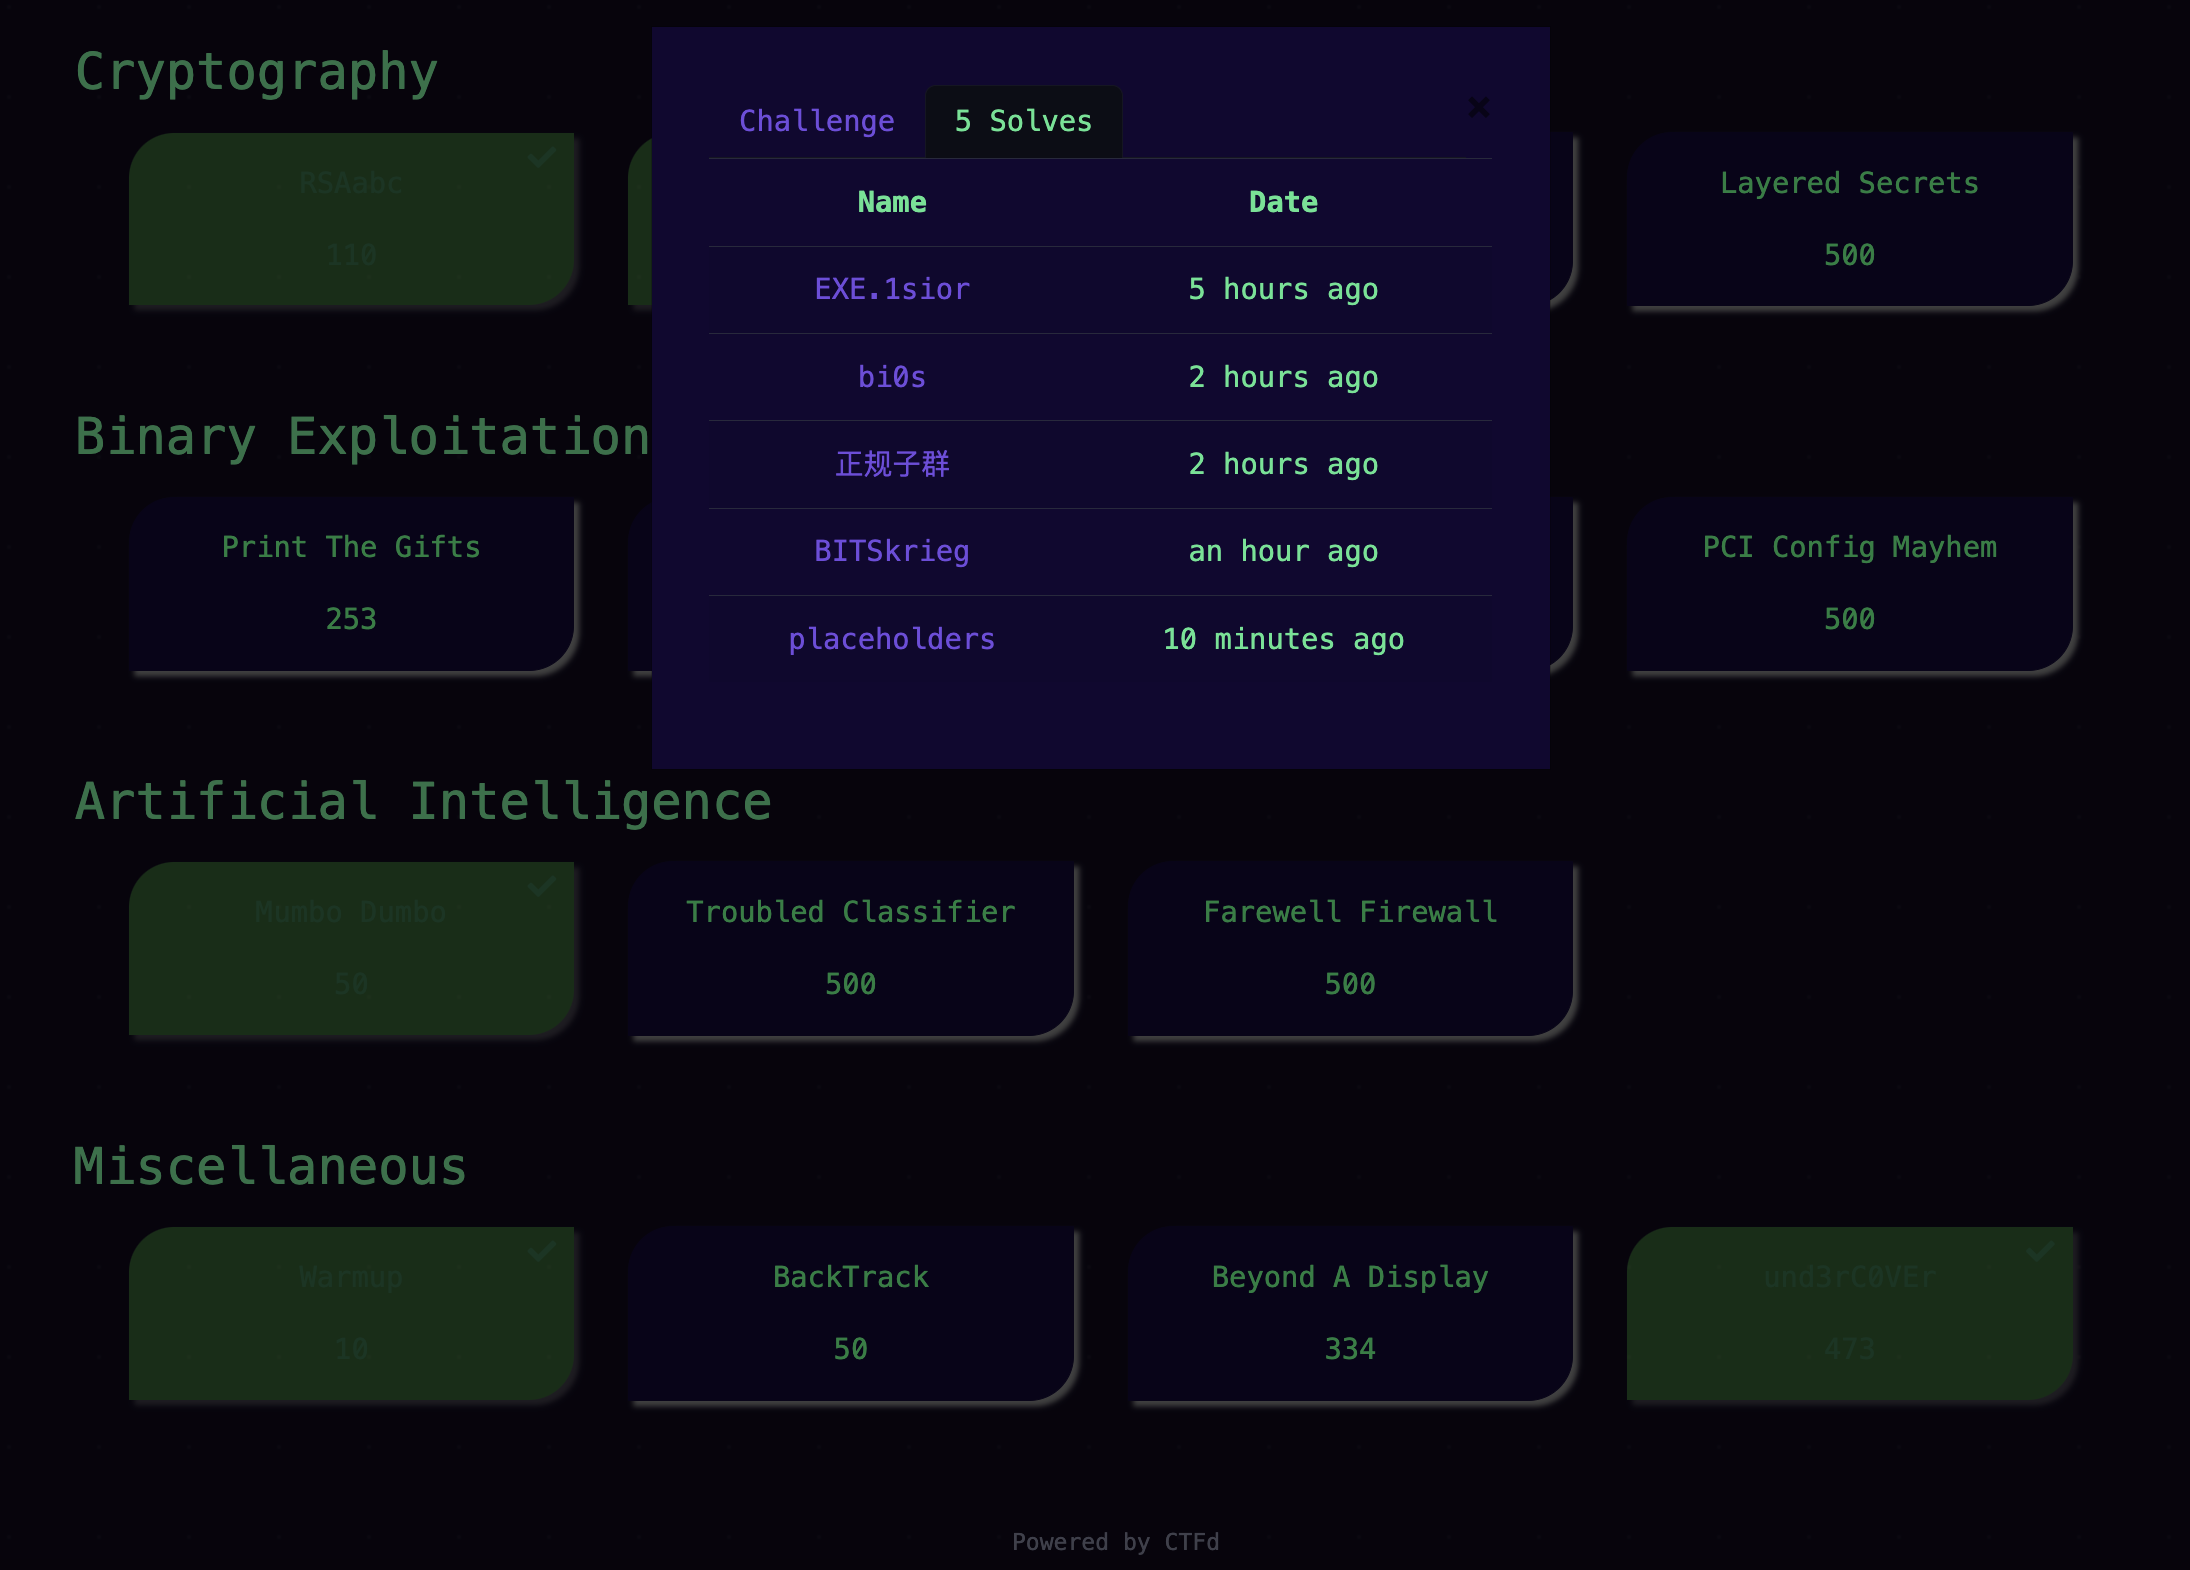Open EXE.1sior team link

coord(891,289)
